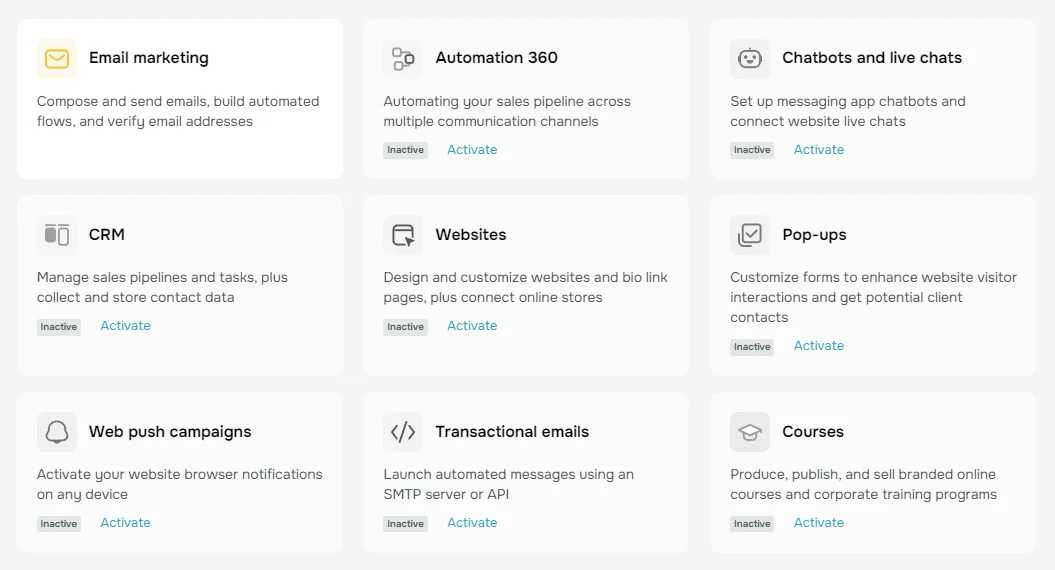
Task: Click the CRM columns icon
Action: point(57,235)
